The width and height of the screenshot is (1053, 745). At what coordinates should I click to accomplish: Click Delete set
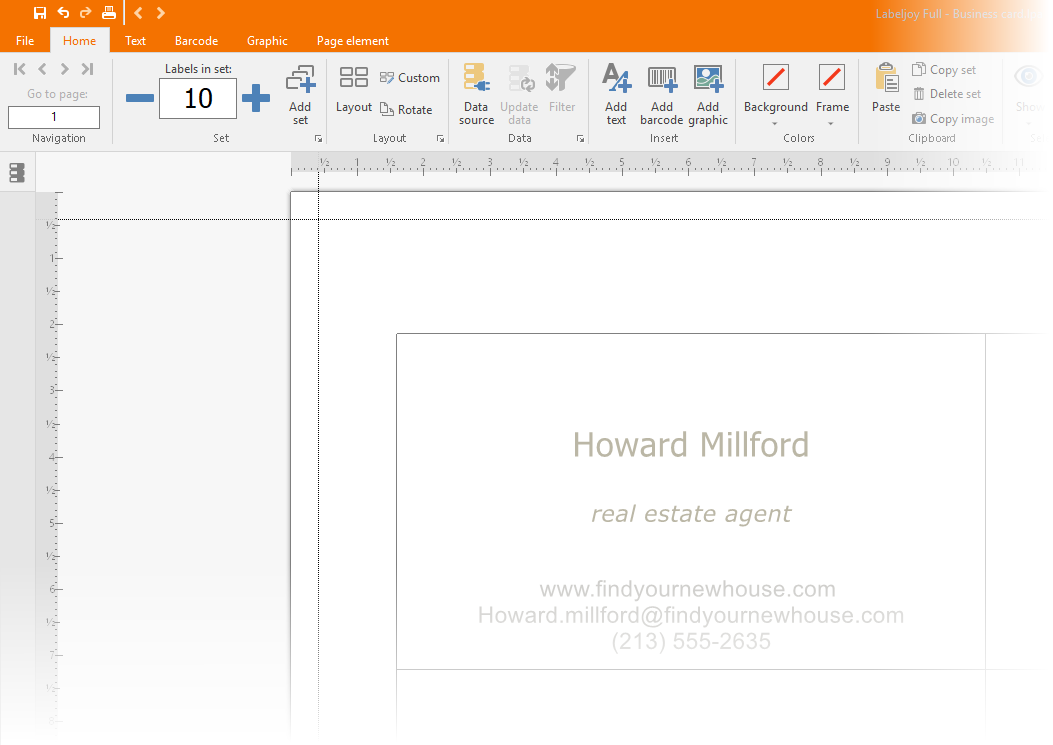[947, 94]
